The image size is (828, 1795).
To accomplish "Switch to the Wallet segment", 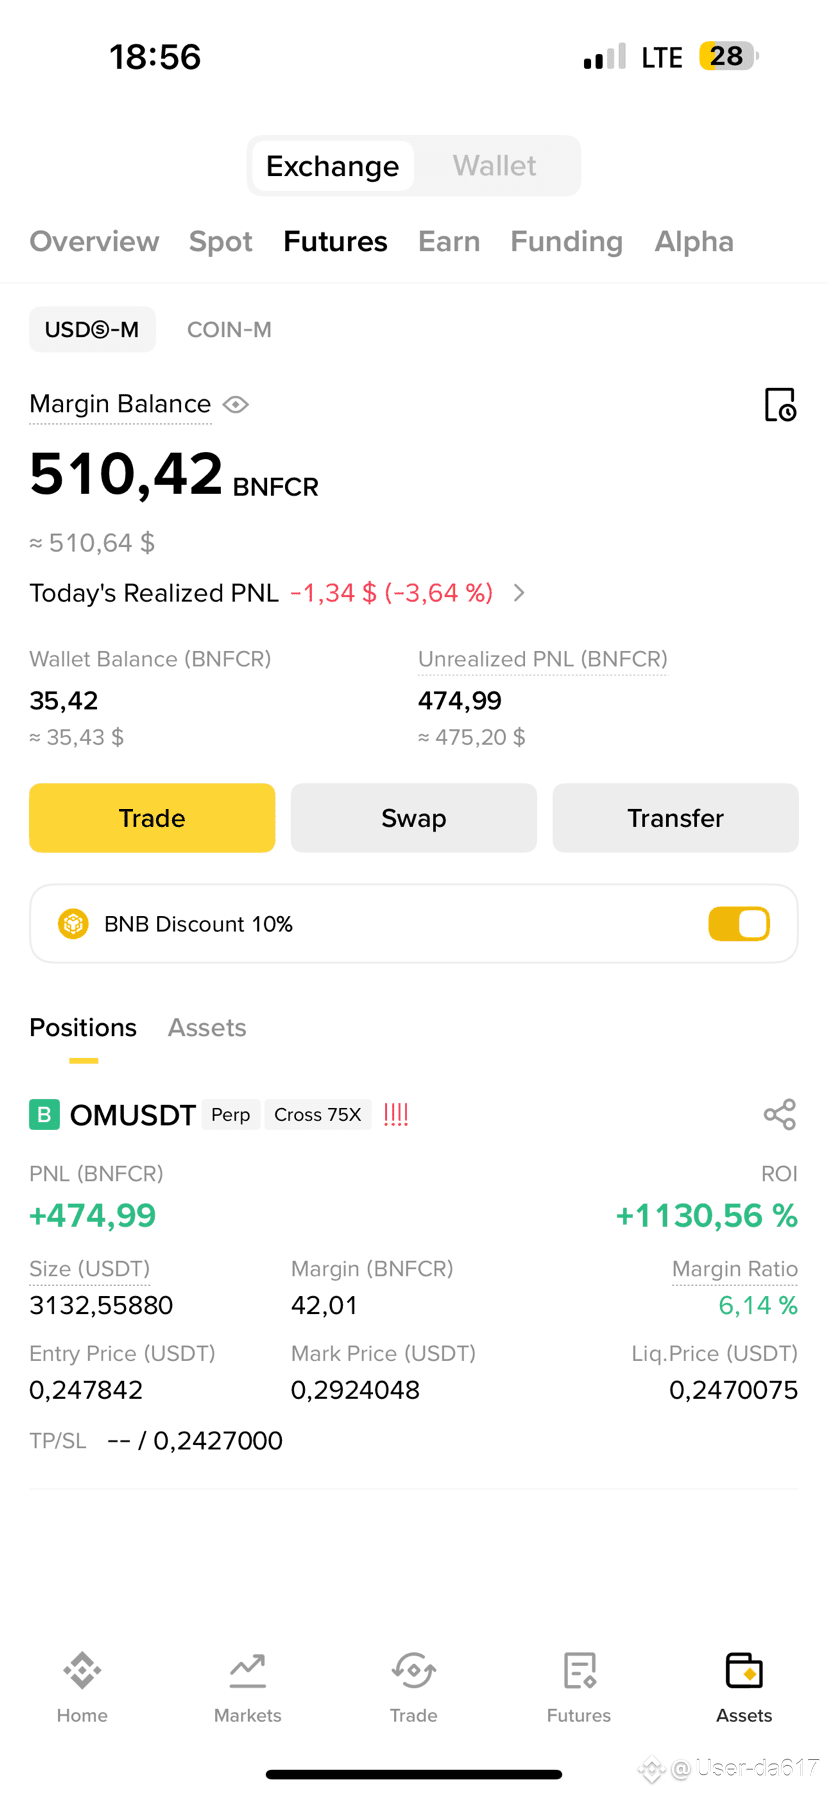I will (495, 166).
